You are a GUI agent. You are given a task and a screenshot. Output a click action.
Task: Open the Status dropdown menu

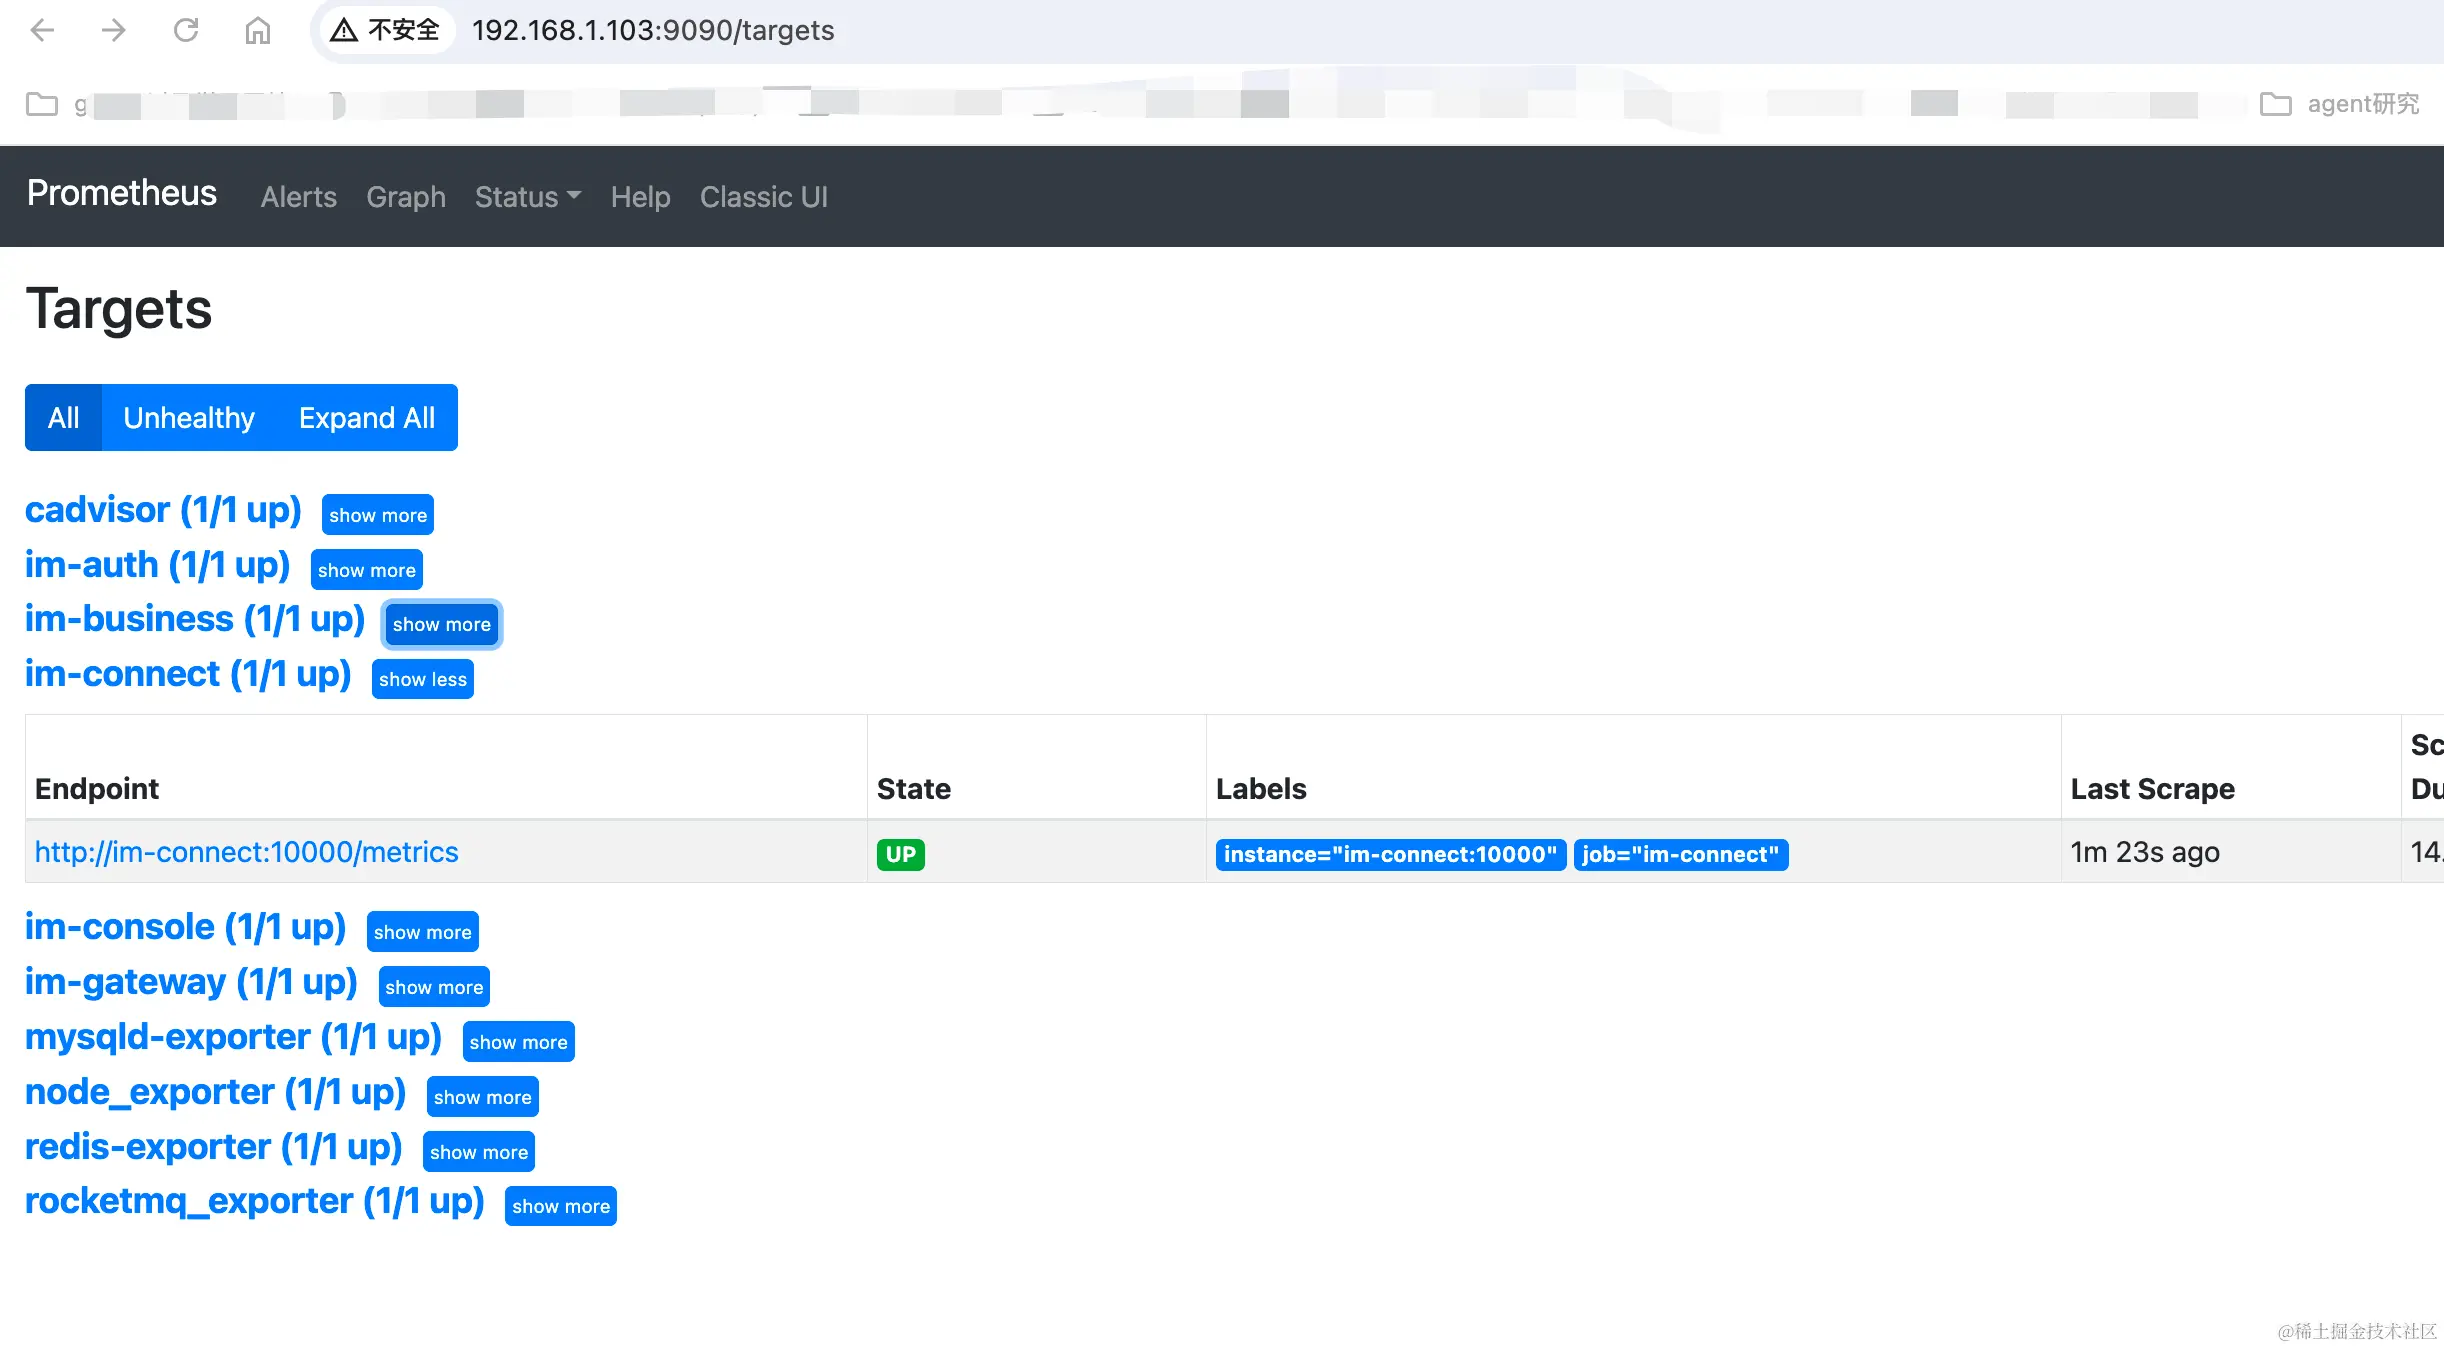point(527,197)
